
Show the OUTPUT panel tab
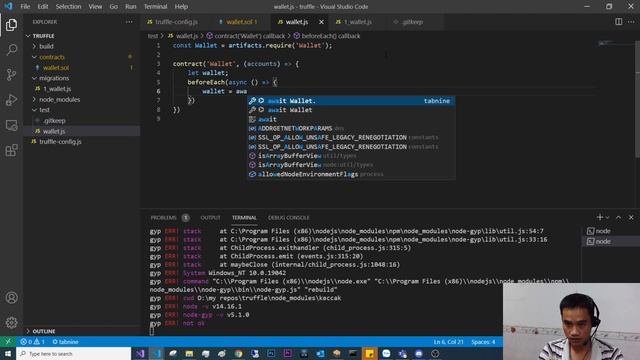coord(210,218)
